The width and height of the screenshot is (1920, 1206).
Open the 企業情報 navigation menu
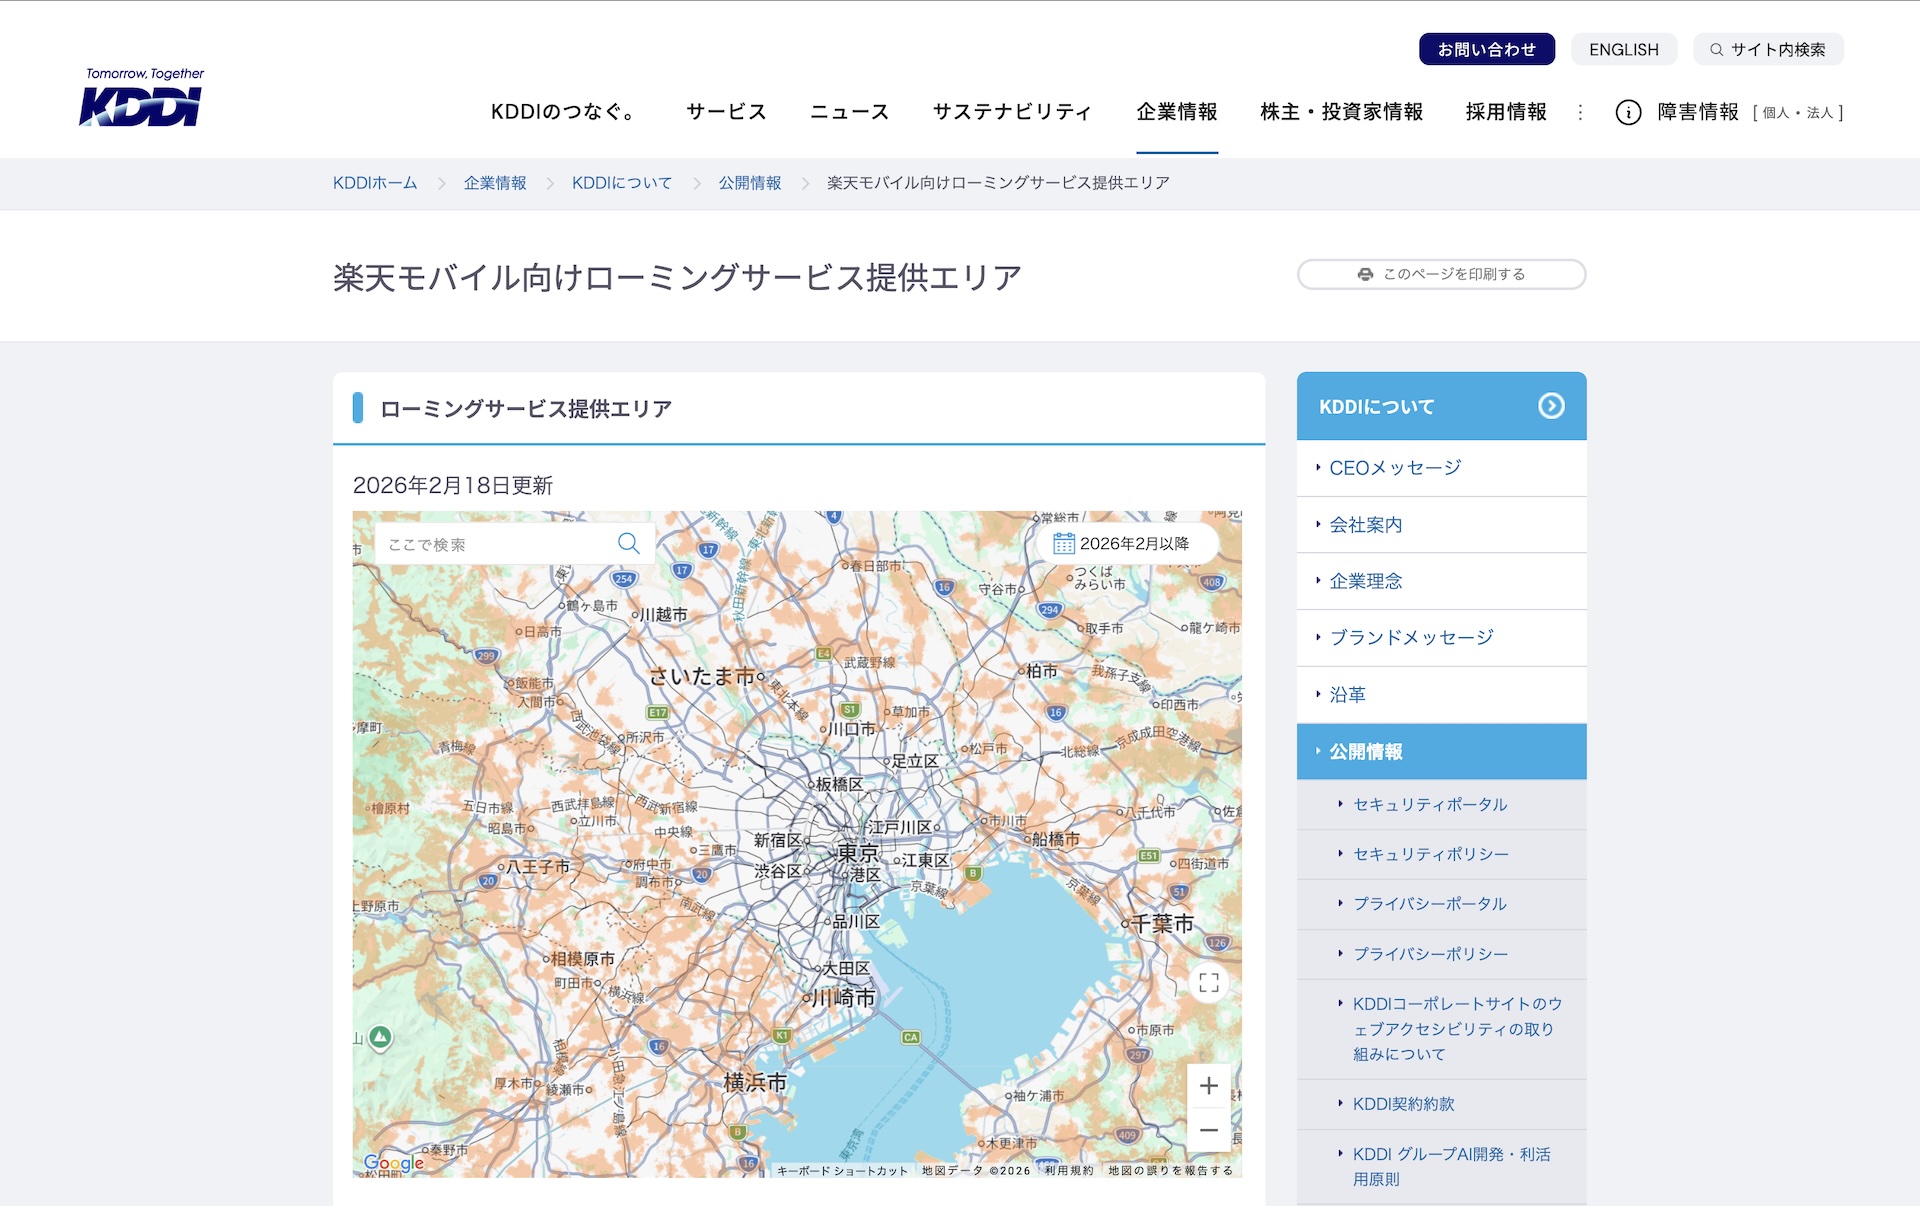click(1177, 112)
